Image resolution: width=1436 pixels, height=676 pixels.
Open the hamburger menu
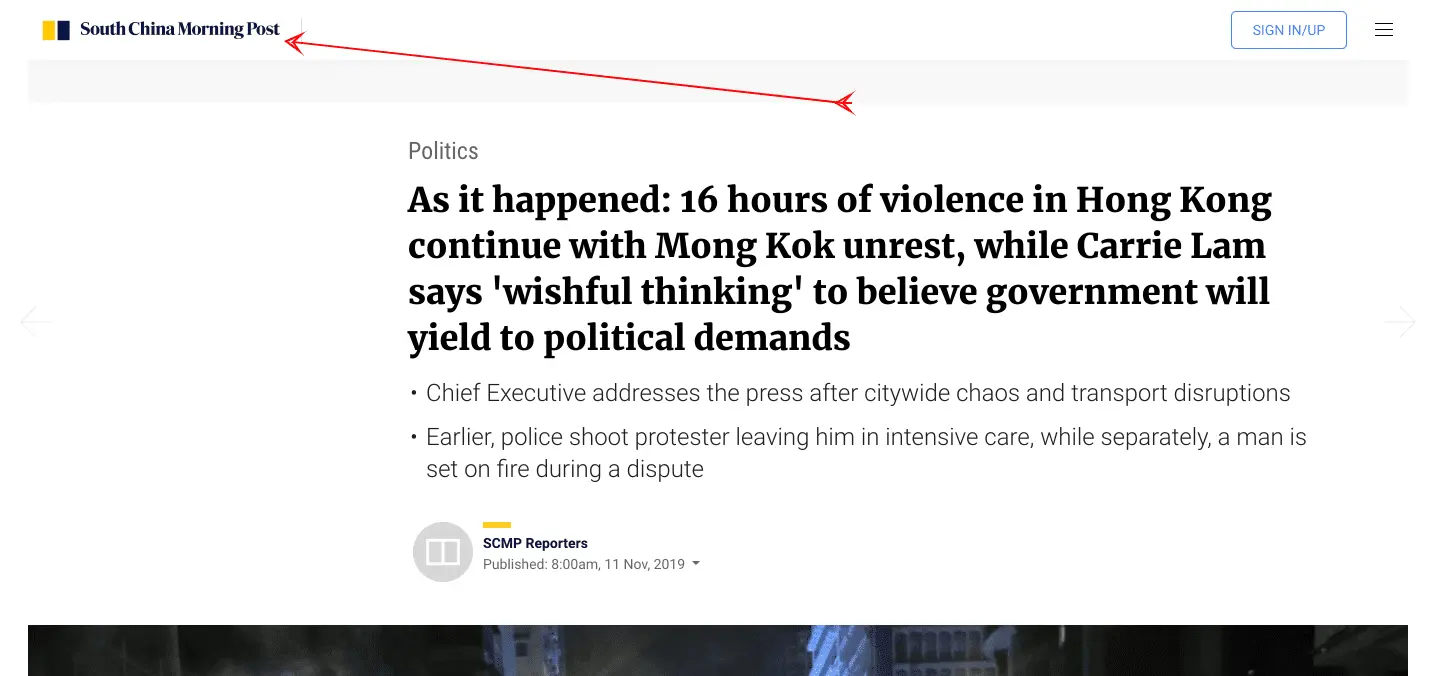click(x=1384, y=30)
